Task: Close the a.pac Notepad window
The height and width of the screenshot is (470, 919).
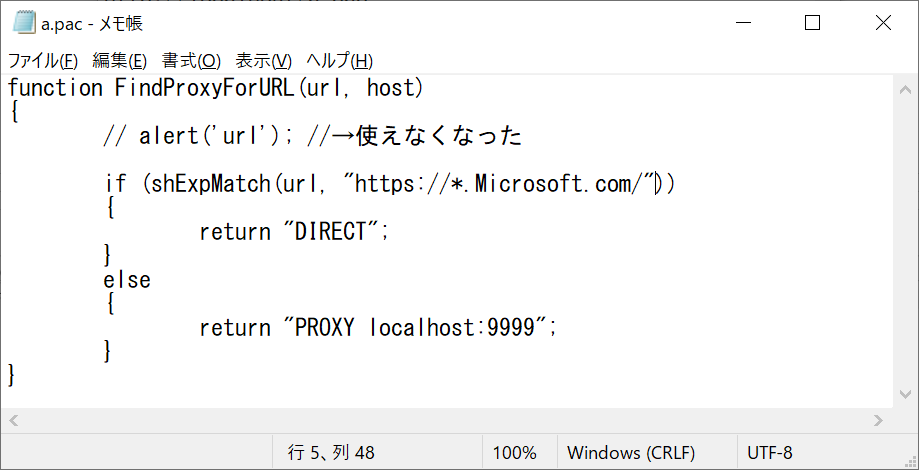Action: click(883, 23)
